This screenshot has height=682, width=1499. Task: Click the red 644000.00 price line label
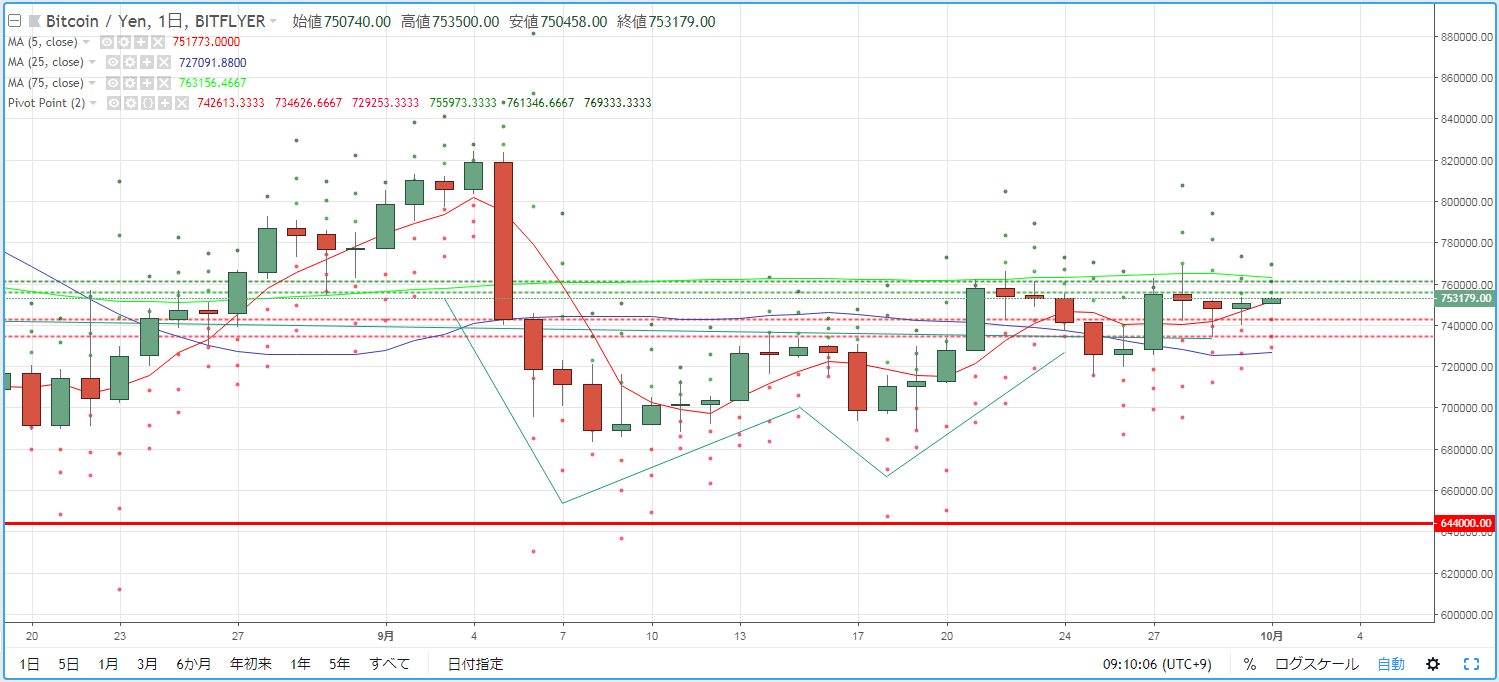point(1465,523)
